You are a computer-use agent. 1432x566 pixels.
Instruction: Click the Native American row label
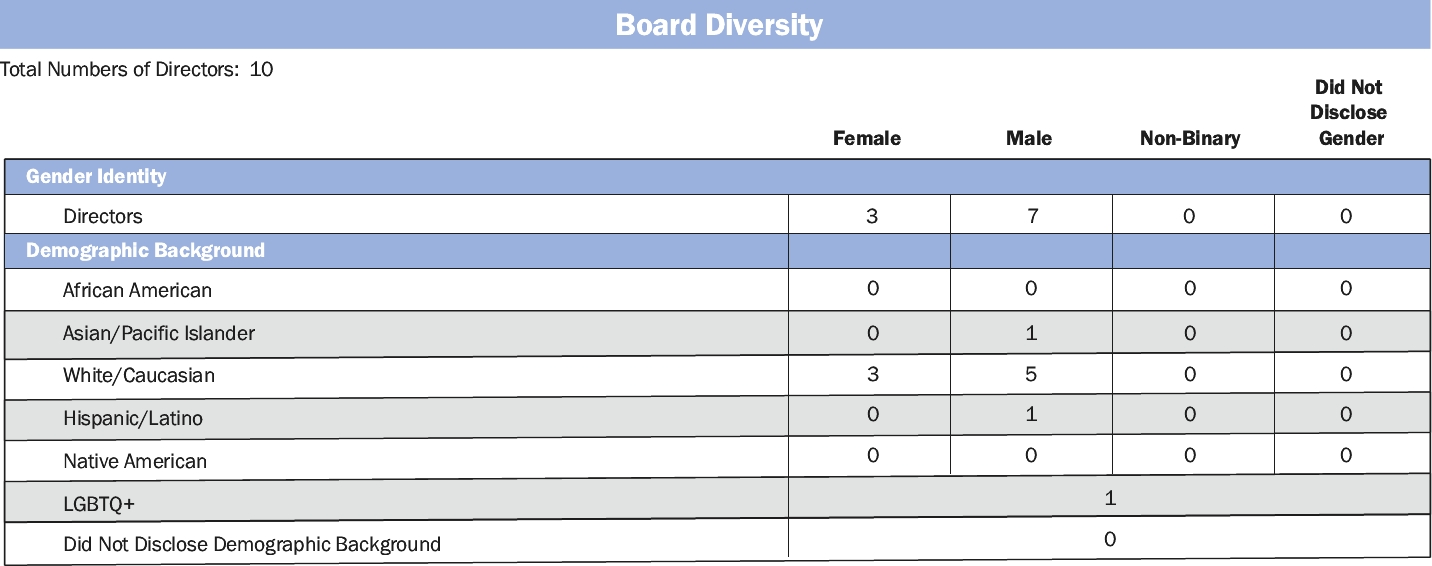pyautogui.click(x=135, y=461)
